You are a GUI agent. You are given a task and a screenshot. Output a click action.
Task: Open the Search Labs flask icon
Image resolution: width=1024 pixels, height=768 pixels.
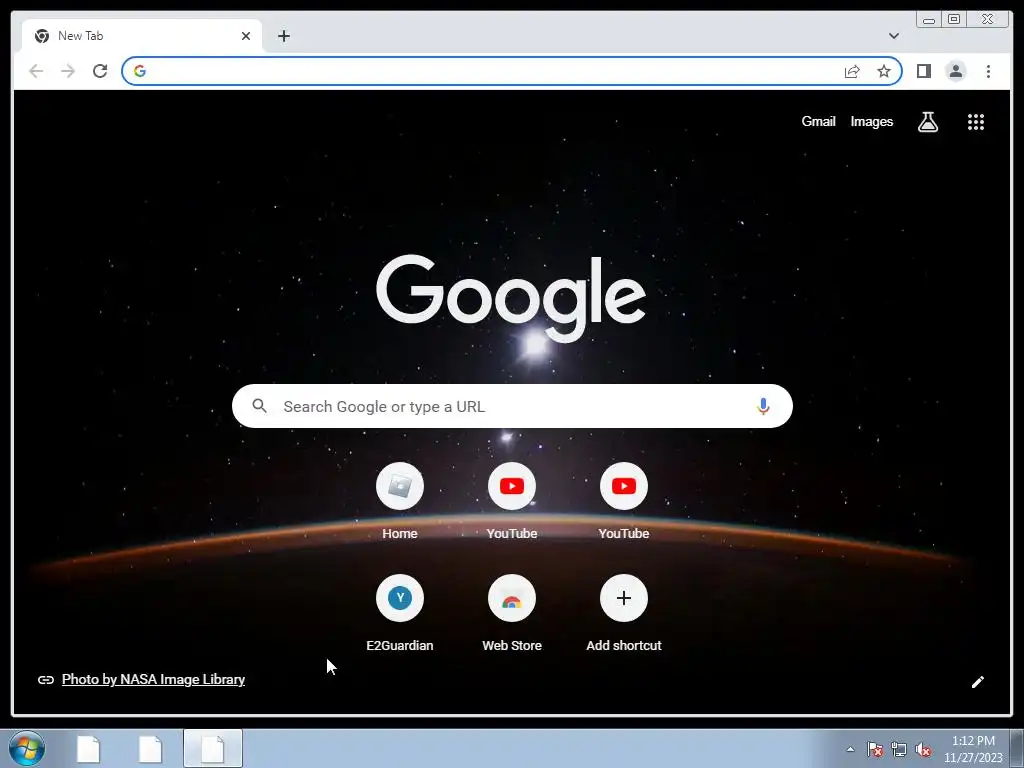point(927,121)
